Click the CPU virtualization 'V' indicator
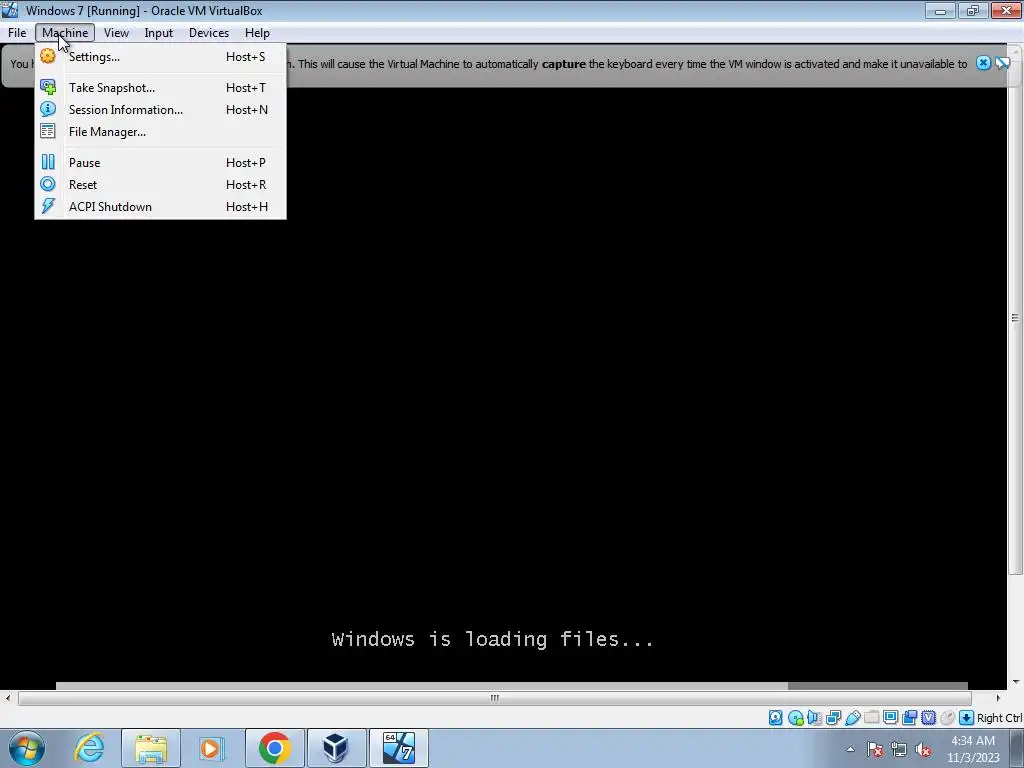 pos(928,718)
